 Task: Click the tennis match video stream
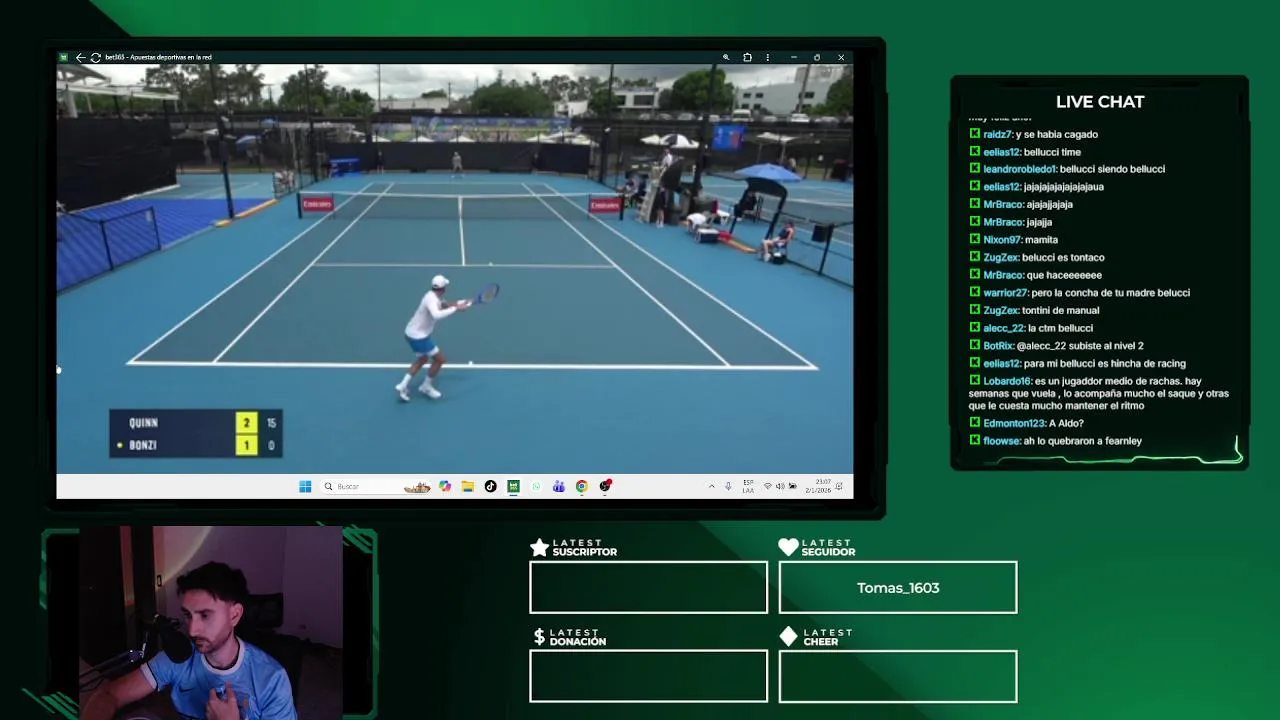pos(455,269)
